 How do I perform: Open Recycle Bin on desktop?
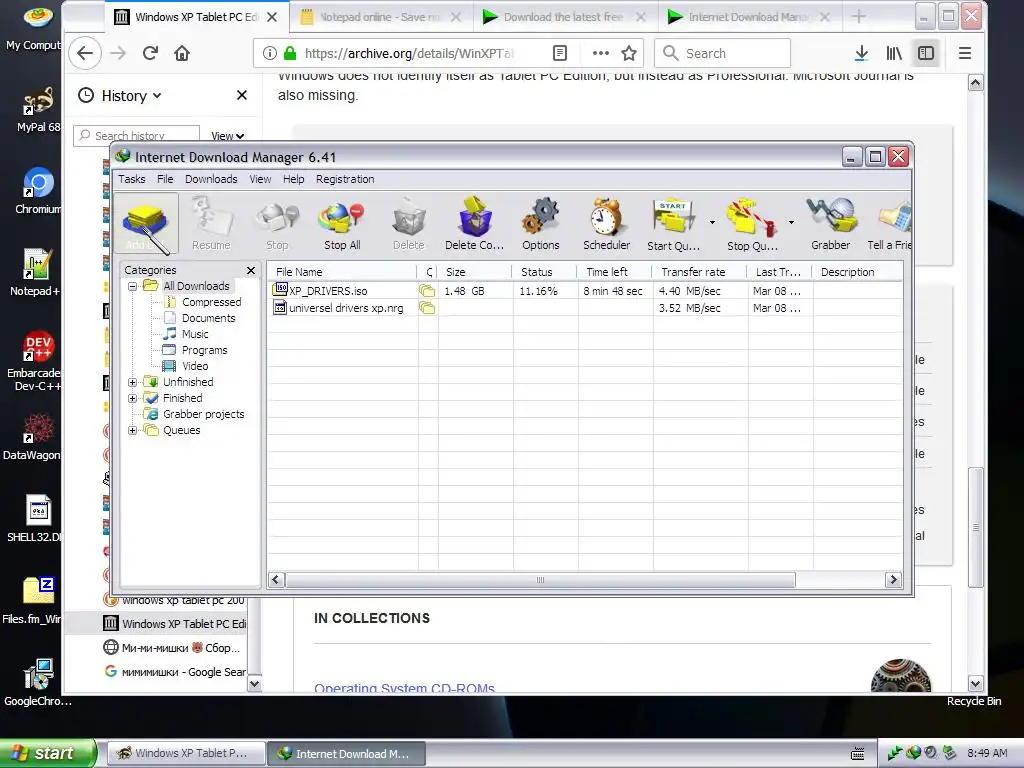(974, 701)
